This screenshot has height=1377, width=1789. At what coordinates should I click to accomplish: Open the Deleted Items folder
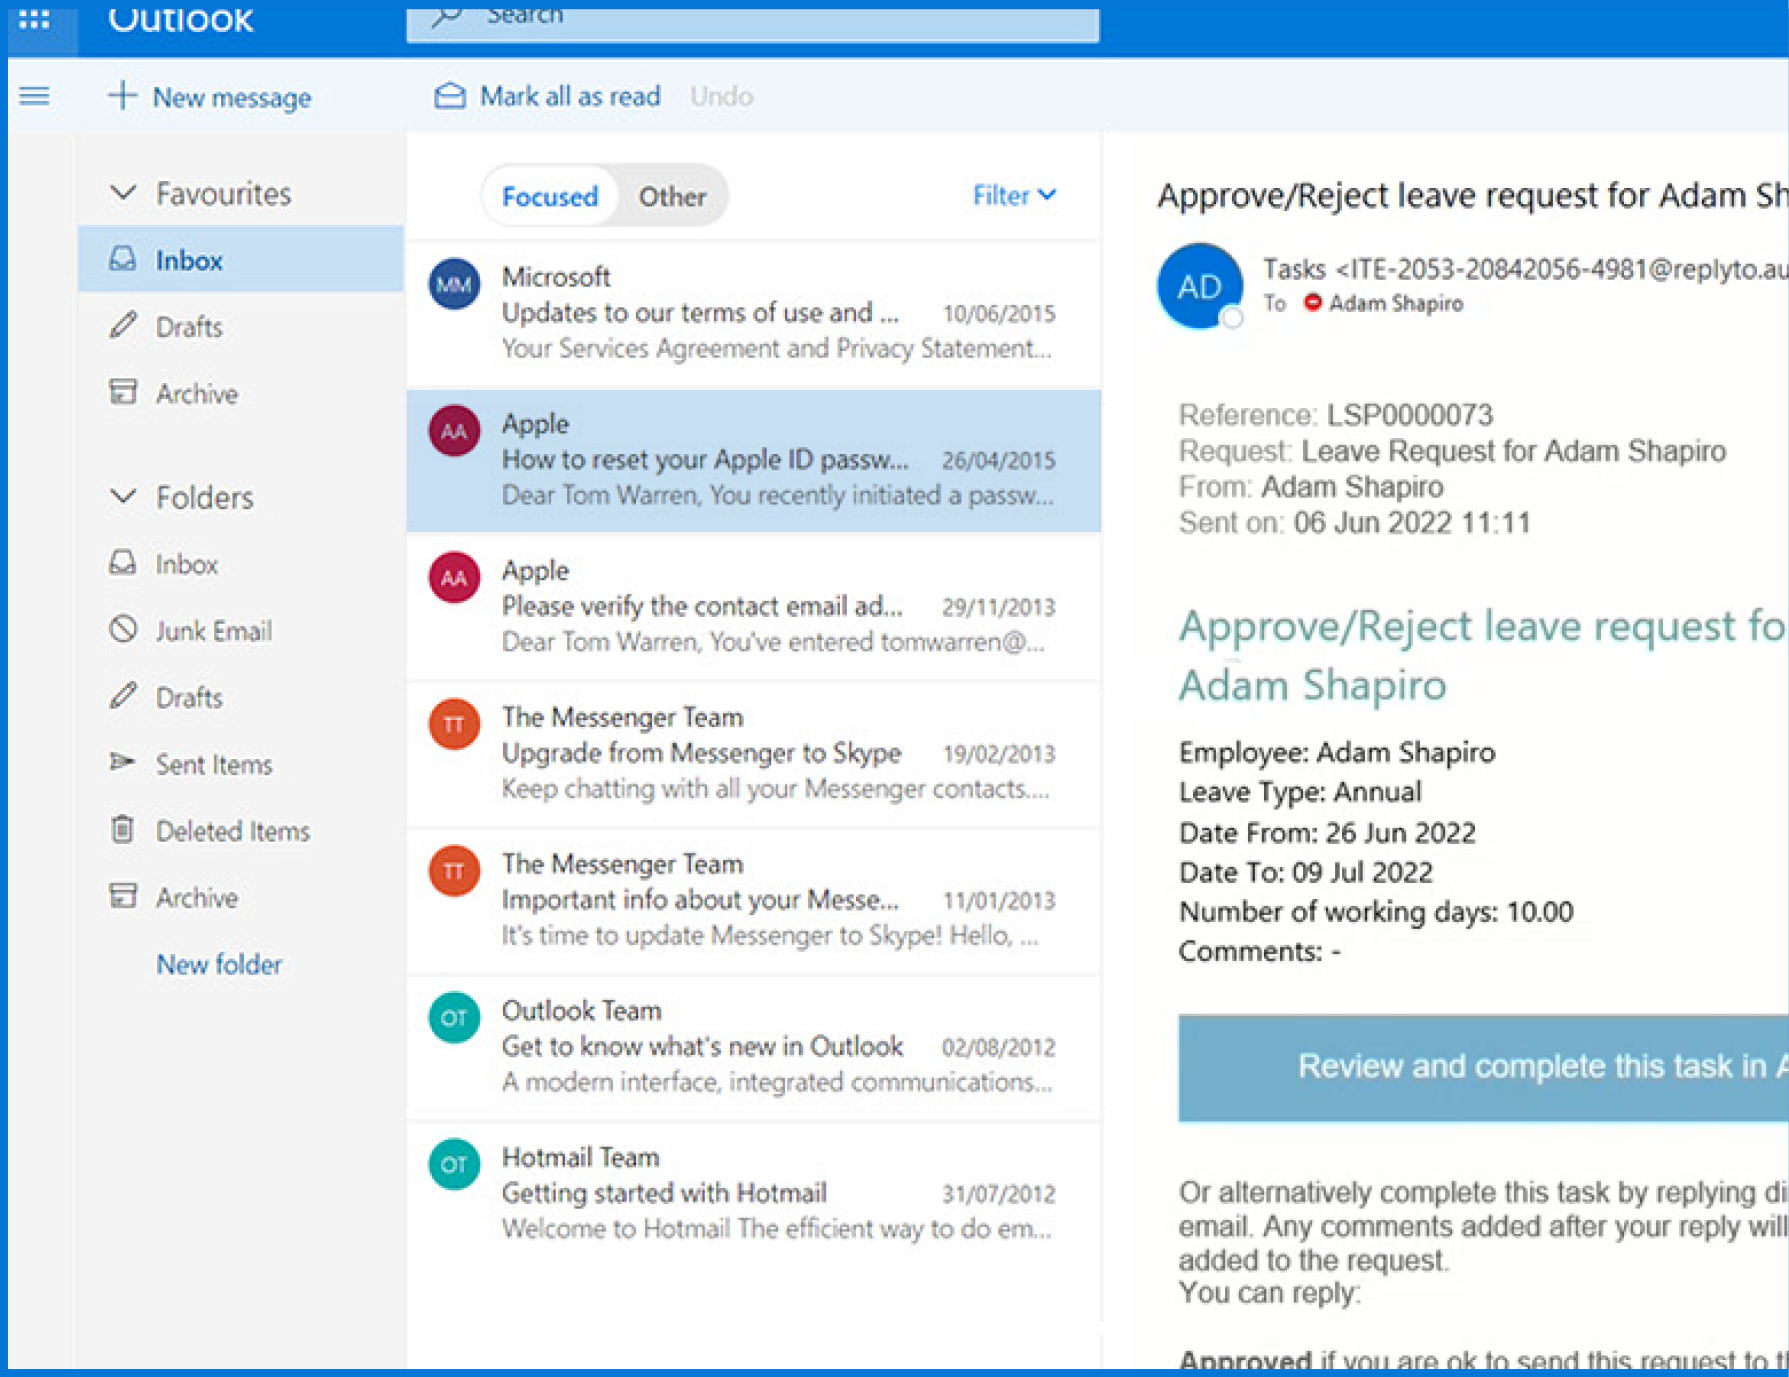[x=241, y=830]
